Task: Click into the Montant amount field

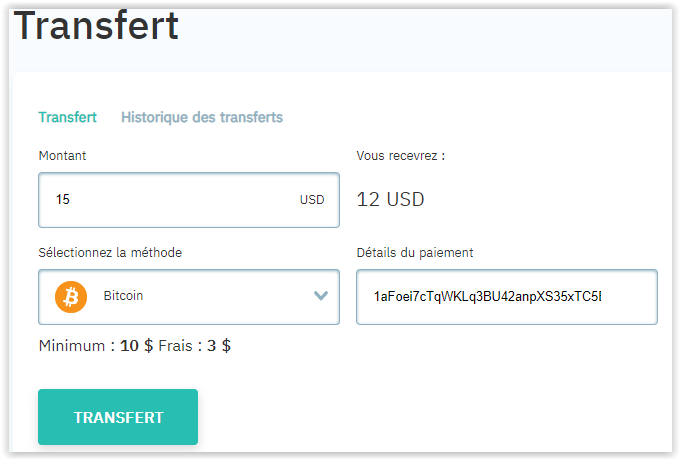Action: coord(170,200)
